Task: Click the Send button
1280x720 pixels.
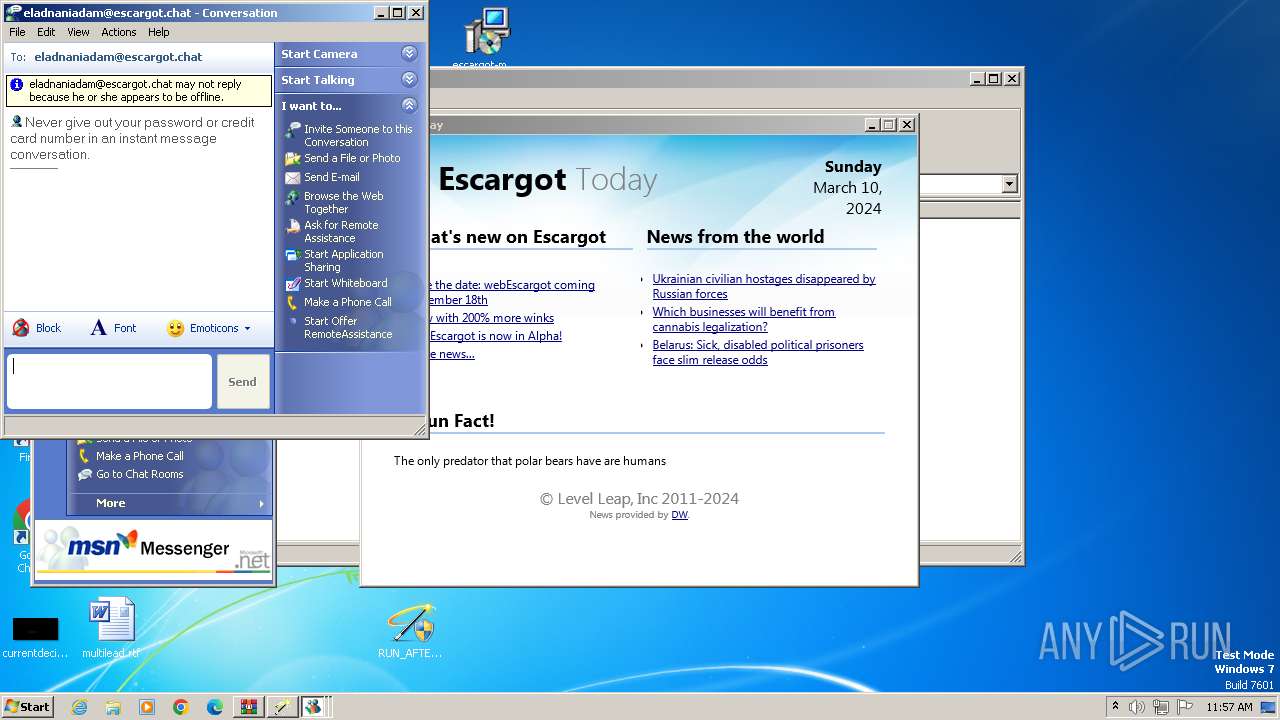Action: click(243, 382)
